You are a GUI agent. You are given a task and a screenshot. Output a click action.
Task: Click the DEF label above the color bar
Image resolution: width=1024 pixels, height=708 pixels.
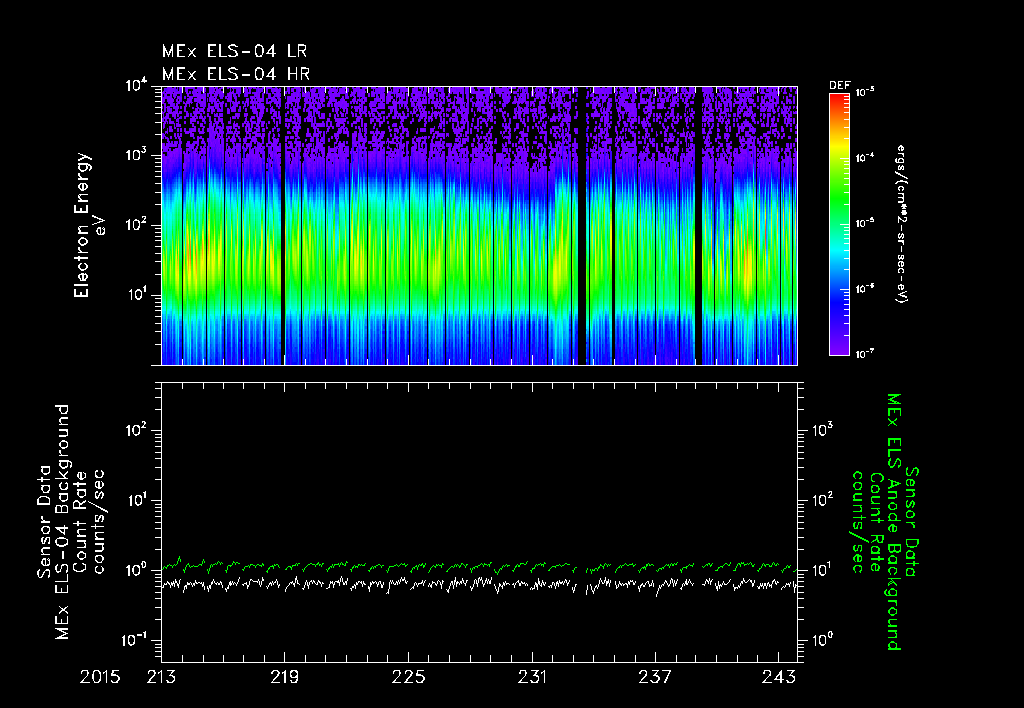pos(839,86)
